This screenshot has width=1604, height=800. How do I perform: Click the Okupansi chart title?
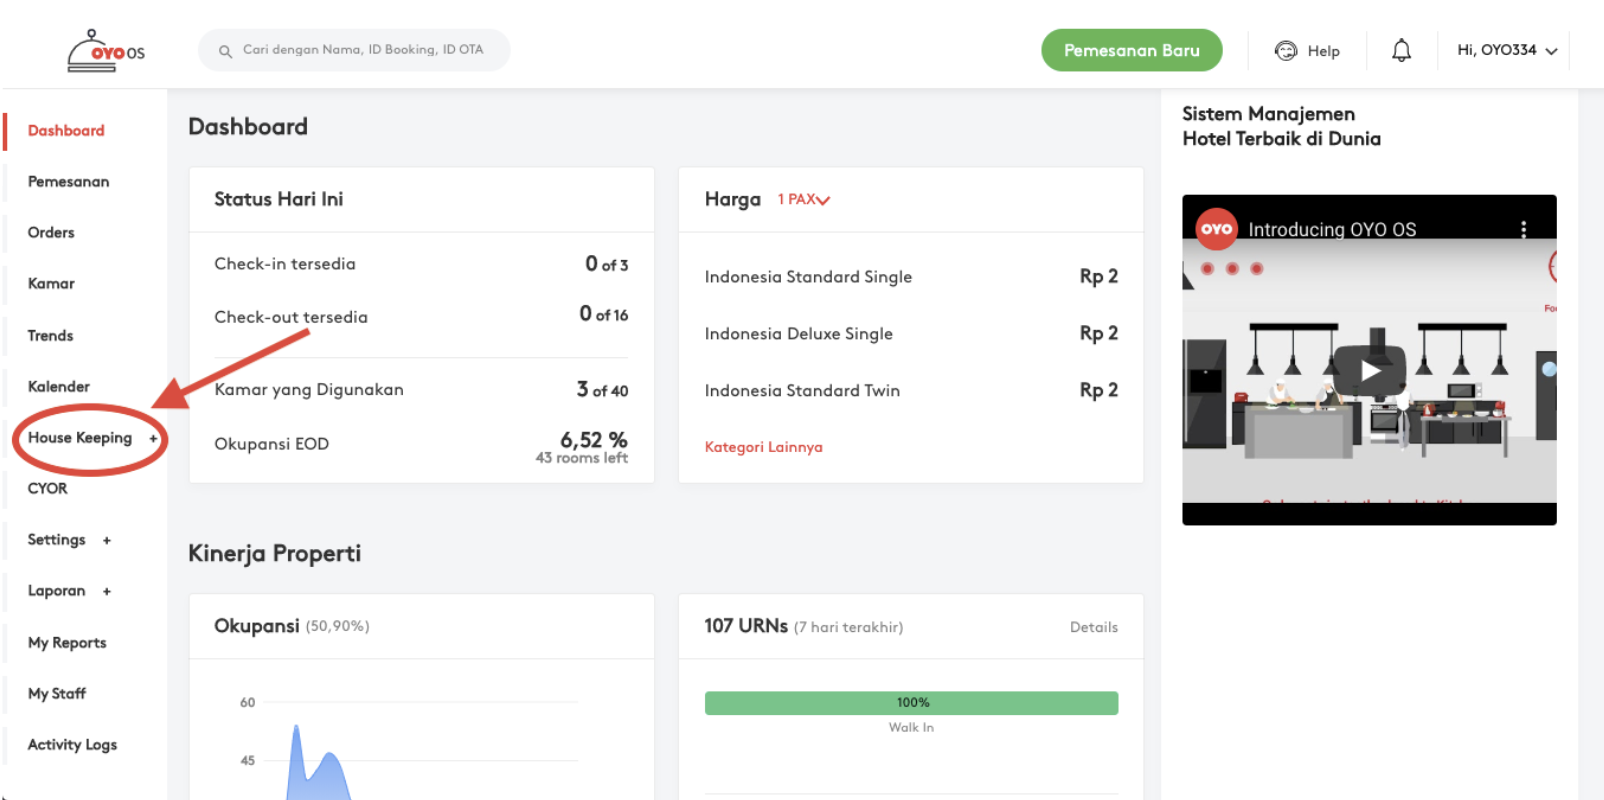click(x=256, y=626)
